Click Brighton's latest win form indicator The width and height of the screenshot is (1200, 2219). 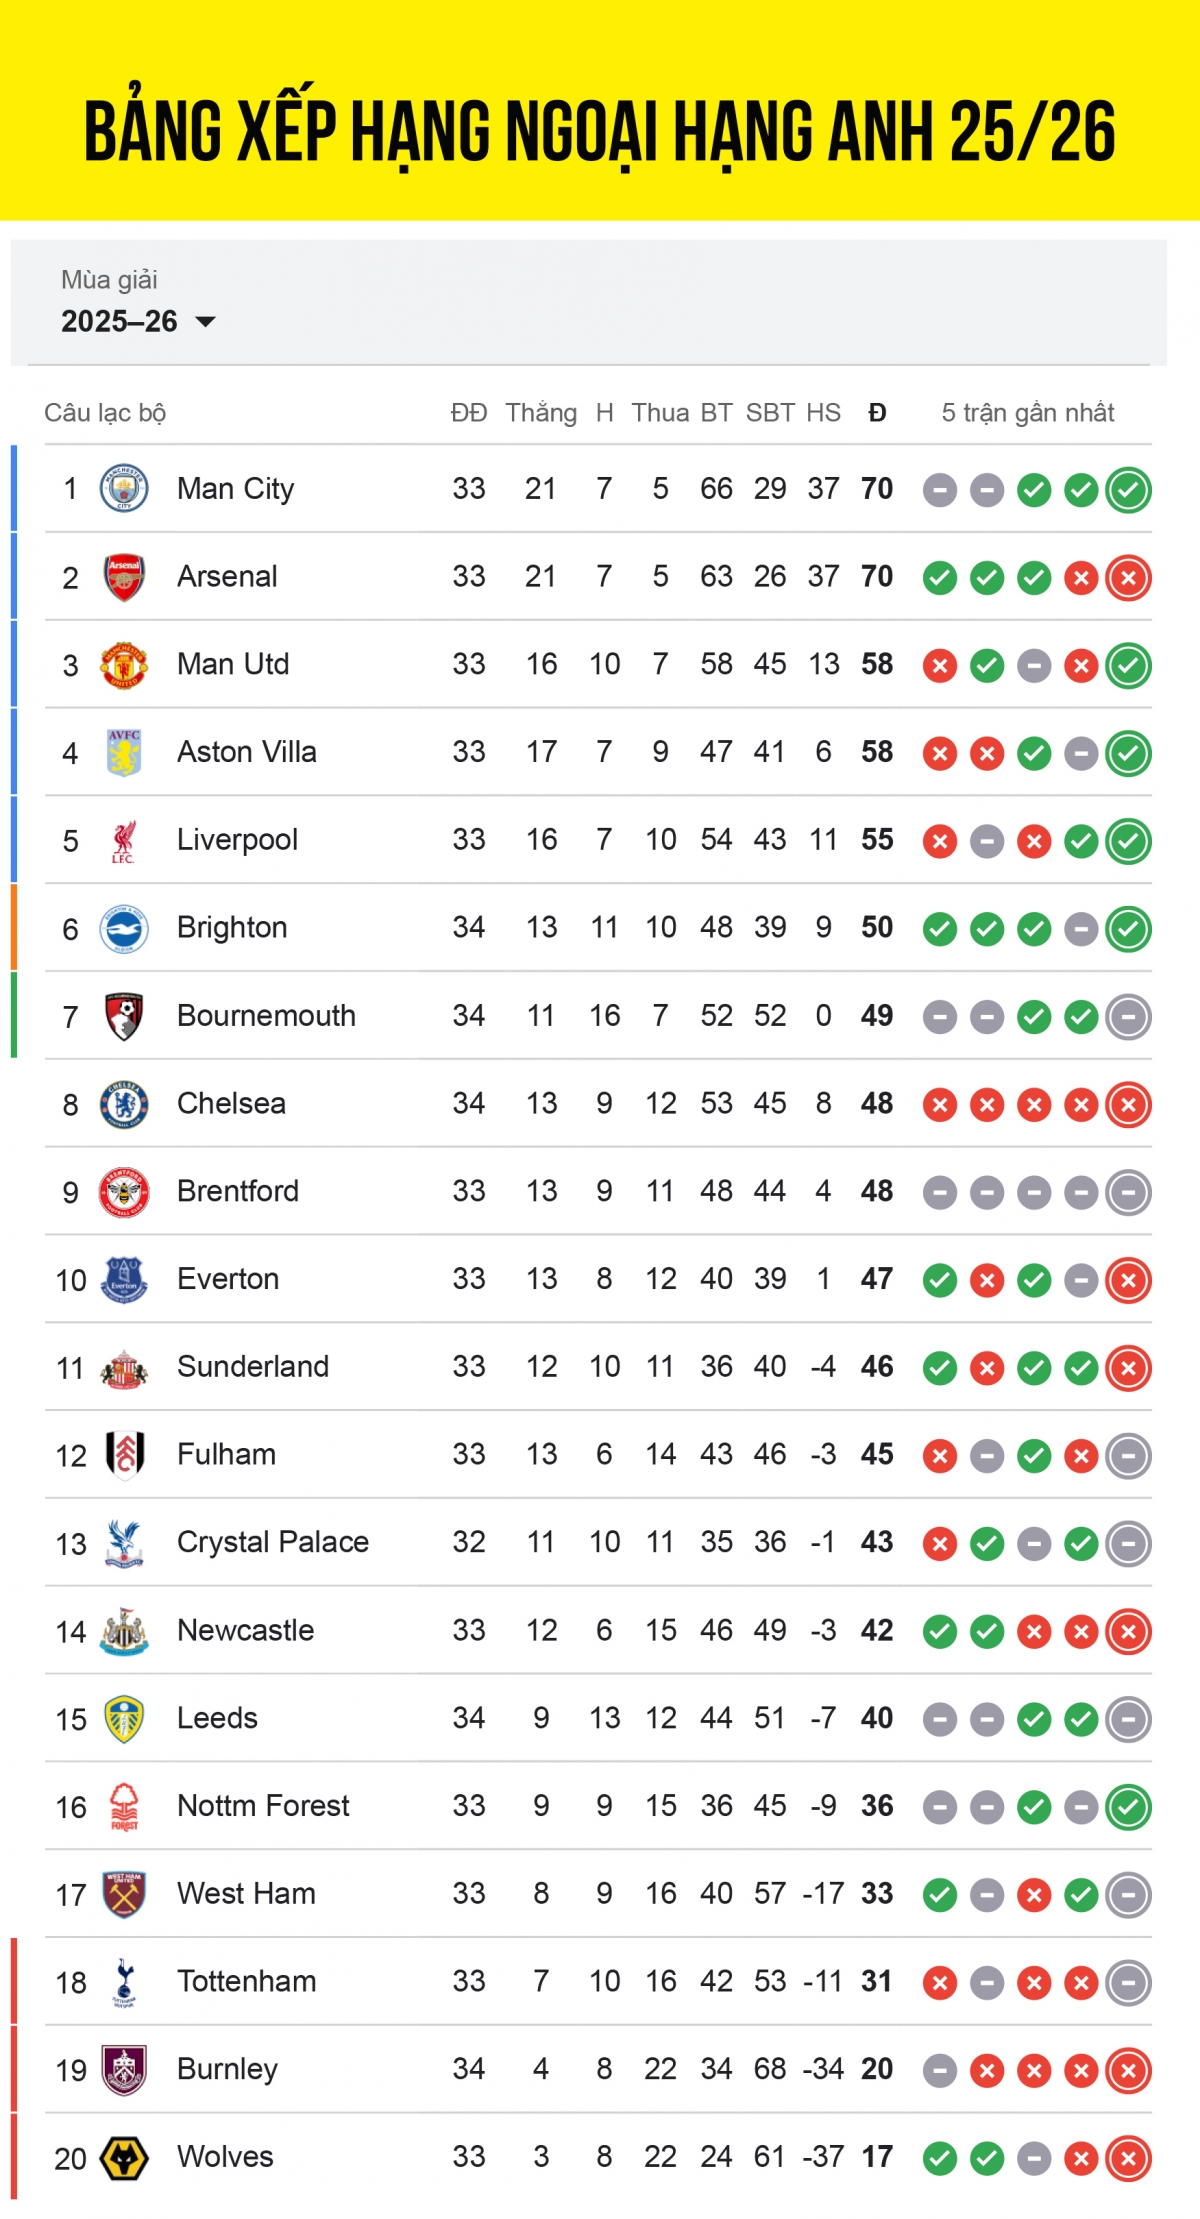(x=1128, y=927)
